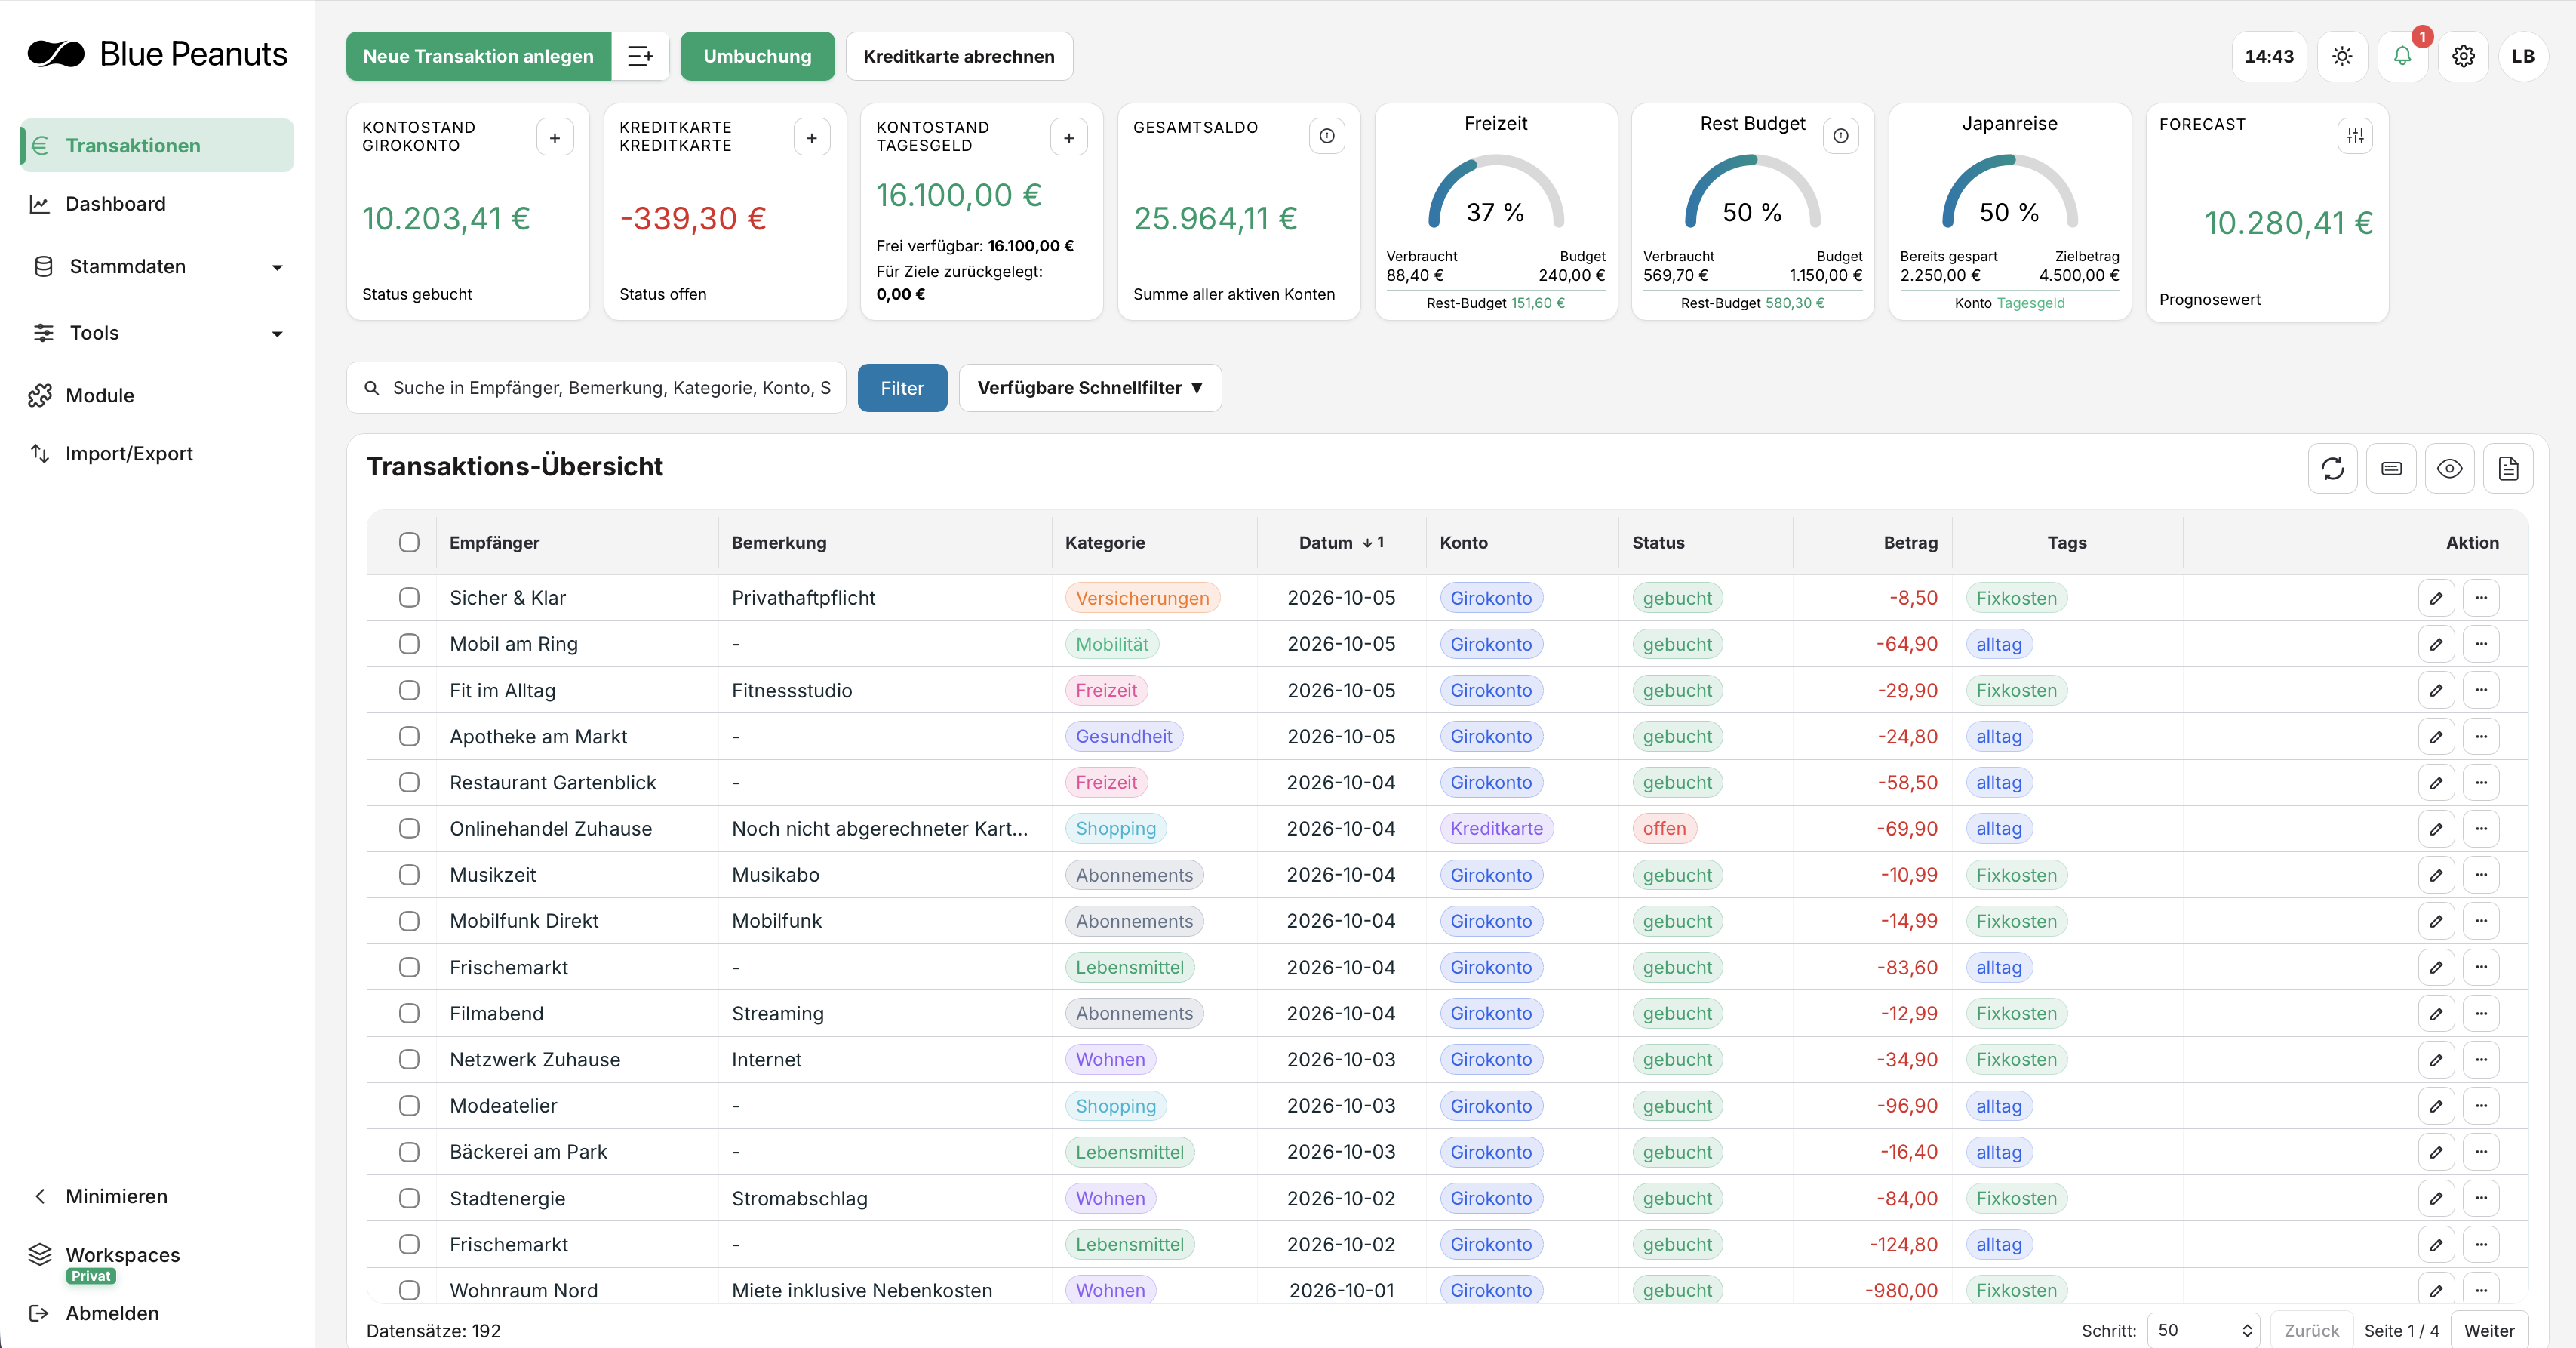Check the Fit im Alltag row
Viewport: 2576px width, 1348px height.
[409, 690]
